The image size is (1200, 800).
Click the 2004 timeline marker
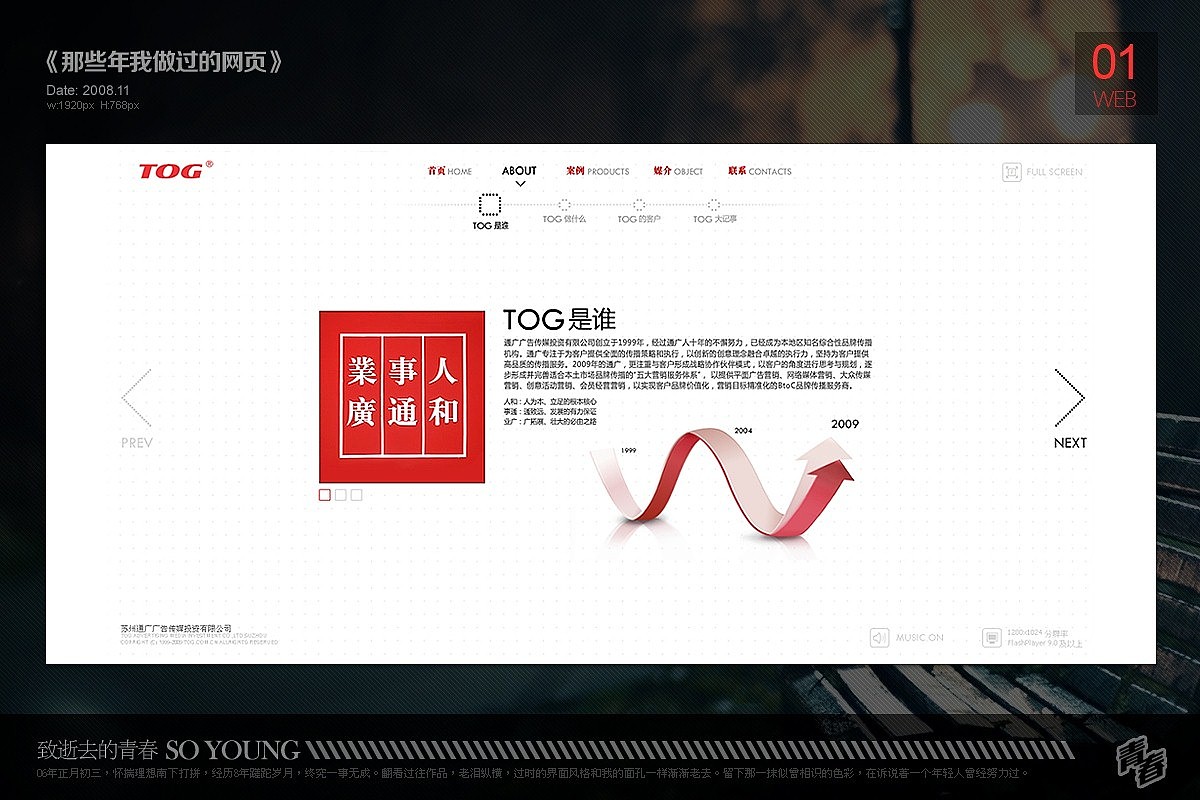click(x=743, y=430)
